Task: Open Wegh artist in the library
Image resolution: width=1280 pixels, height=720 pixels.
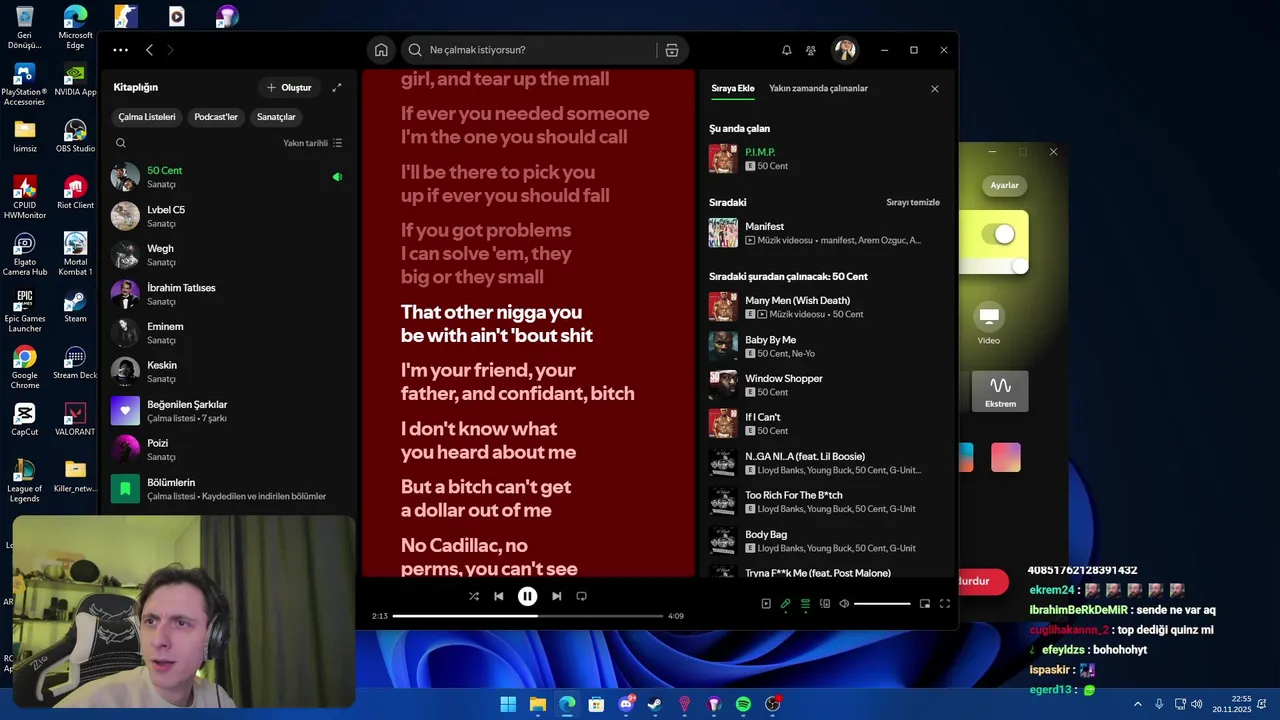Action: 228,255
